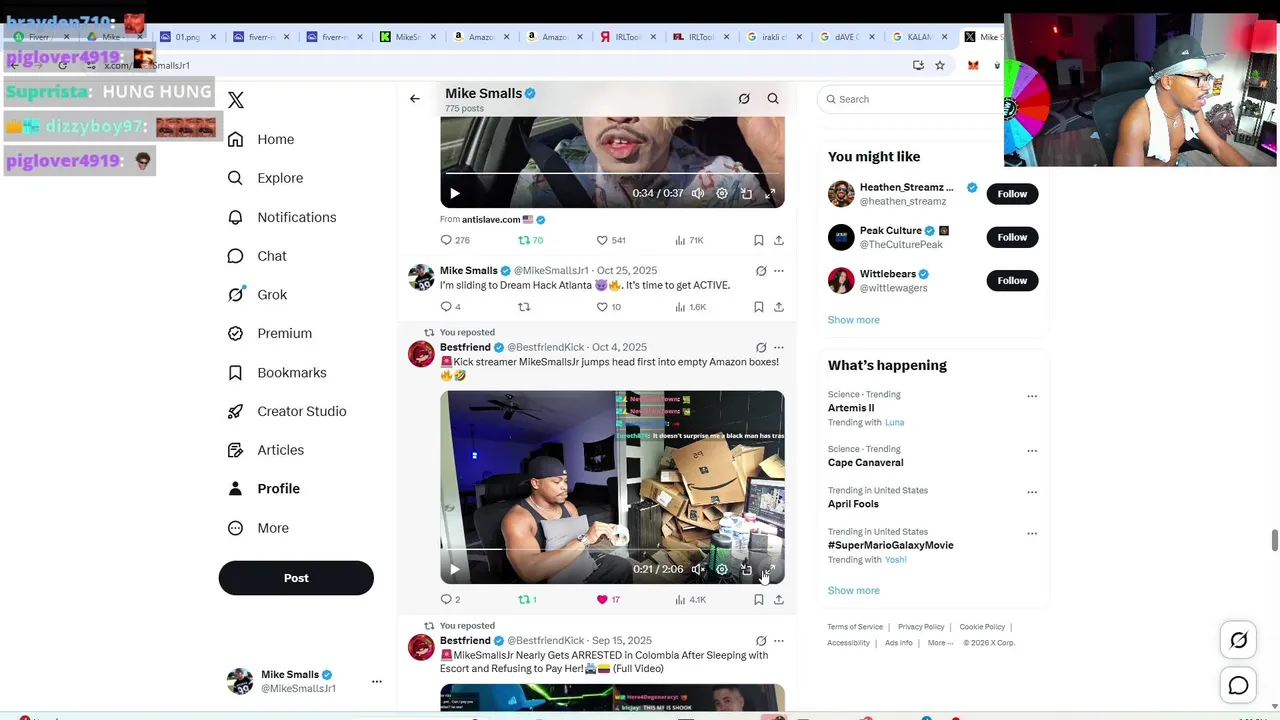Open Home in X sidebar
1280x720 pixels.
pyautogui.click(x=261, y=139)
